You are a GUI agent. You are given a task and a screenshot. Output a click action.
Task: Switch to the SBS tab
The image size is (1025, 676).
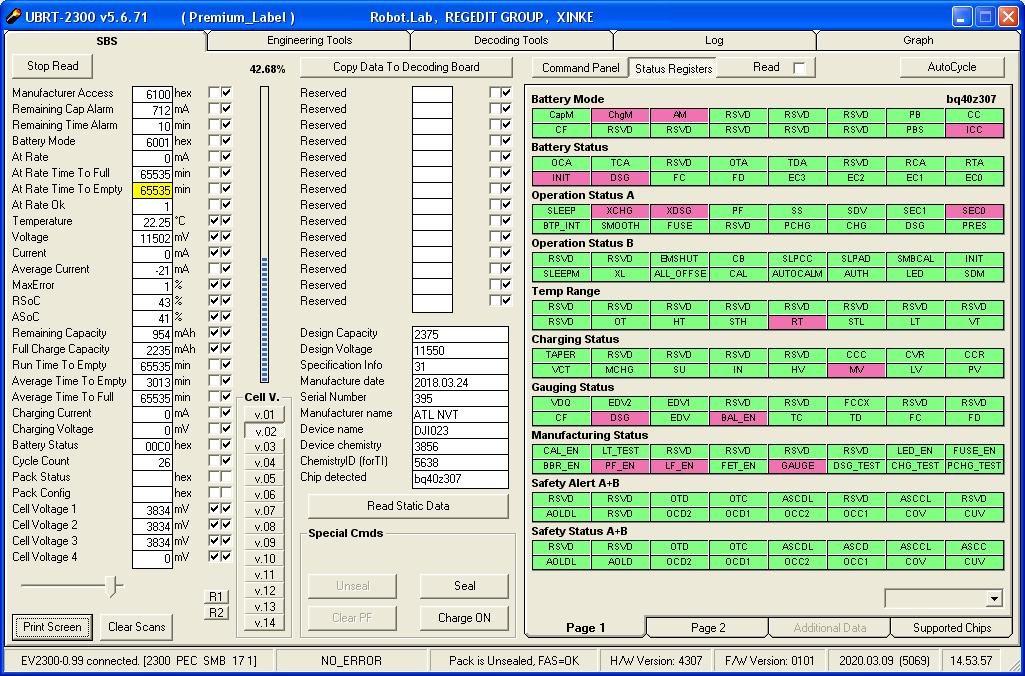point(106,41)
